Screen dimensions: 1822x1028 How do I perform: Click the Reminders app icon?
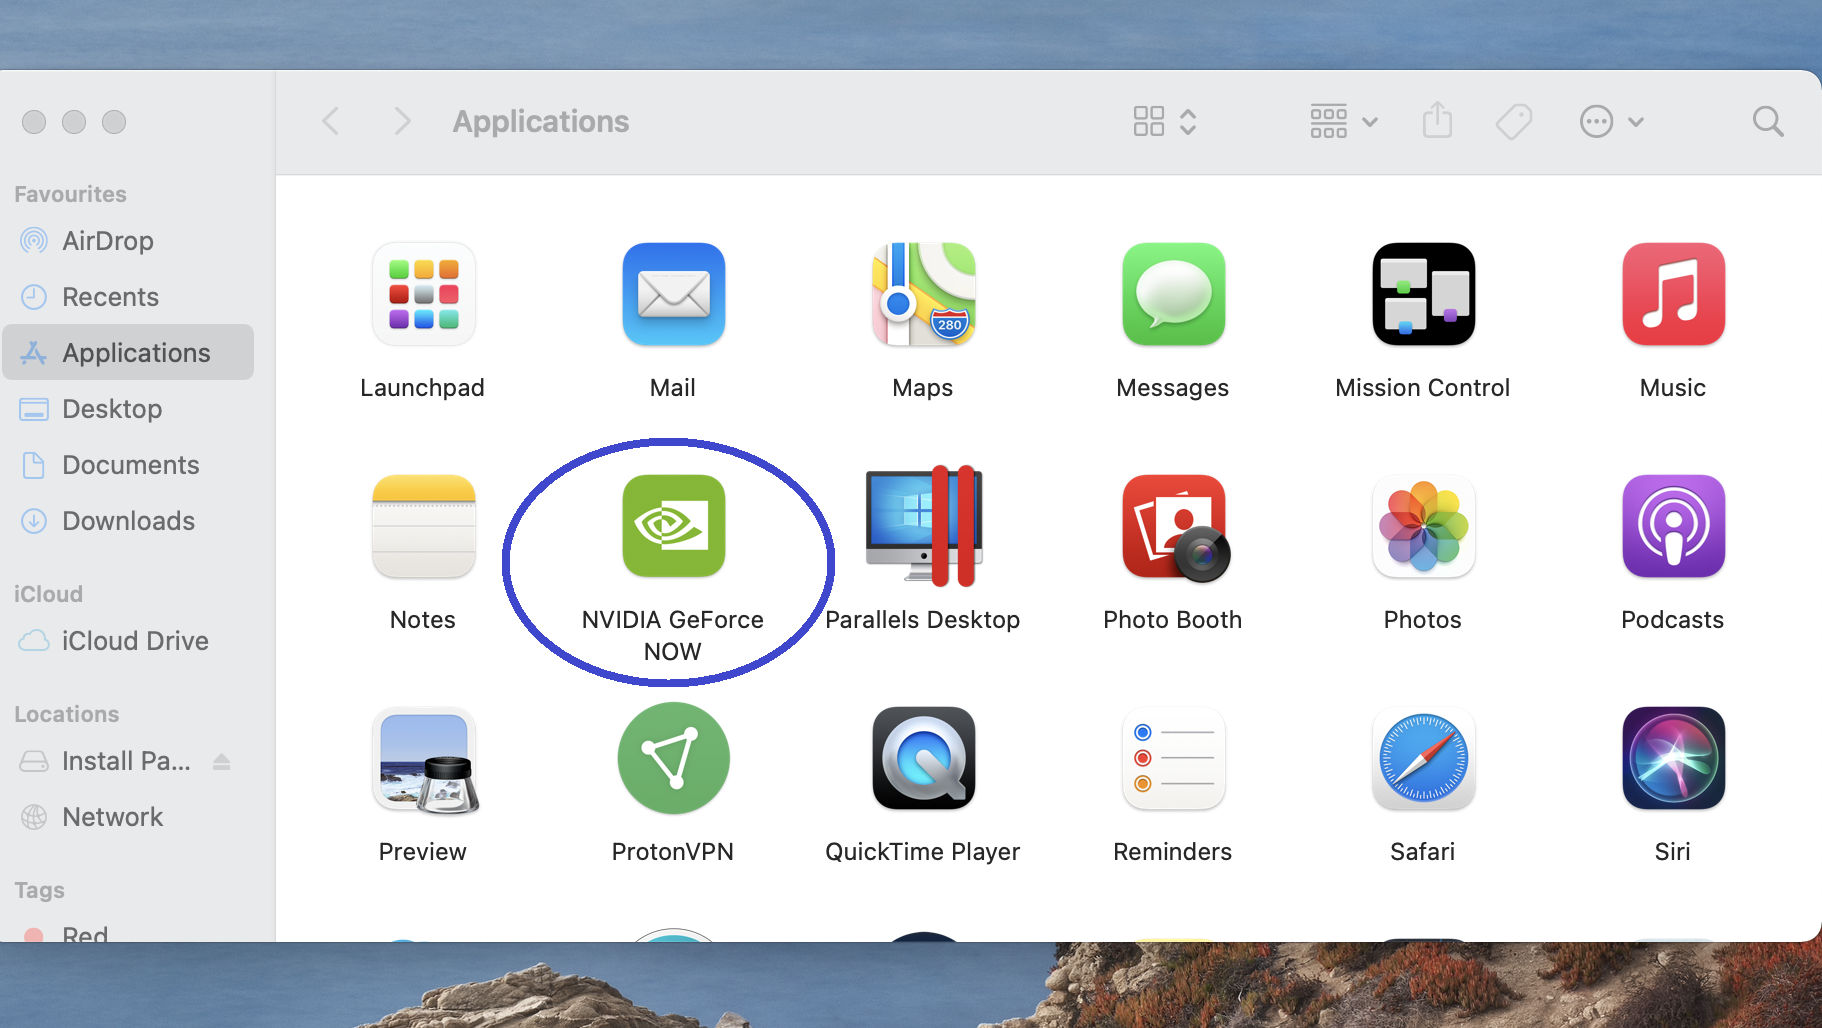coord(1173,758)
